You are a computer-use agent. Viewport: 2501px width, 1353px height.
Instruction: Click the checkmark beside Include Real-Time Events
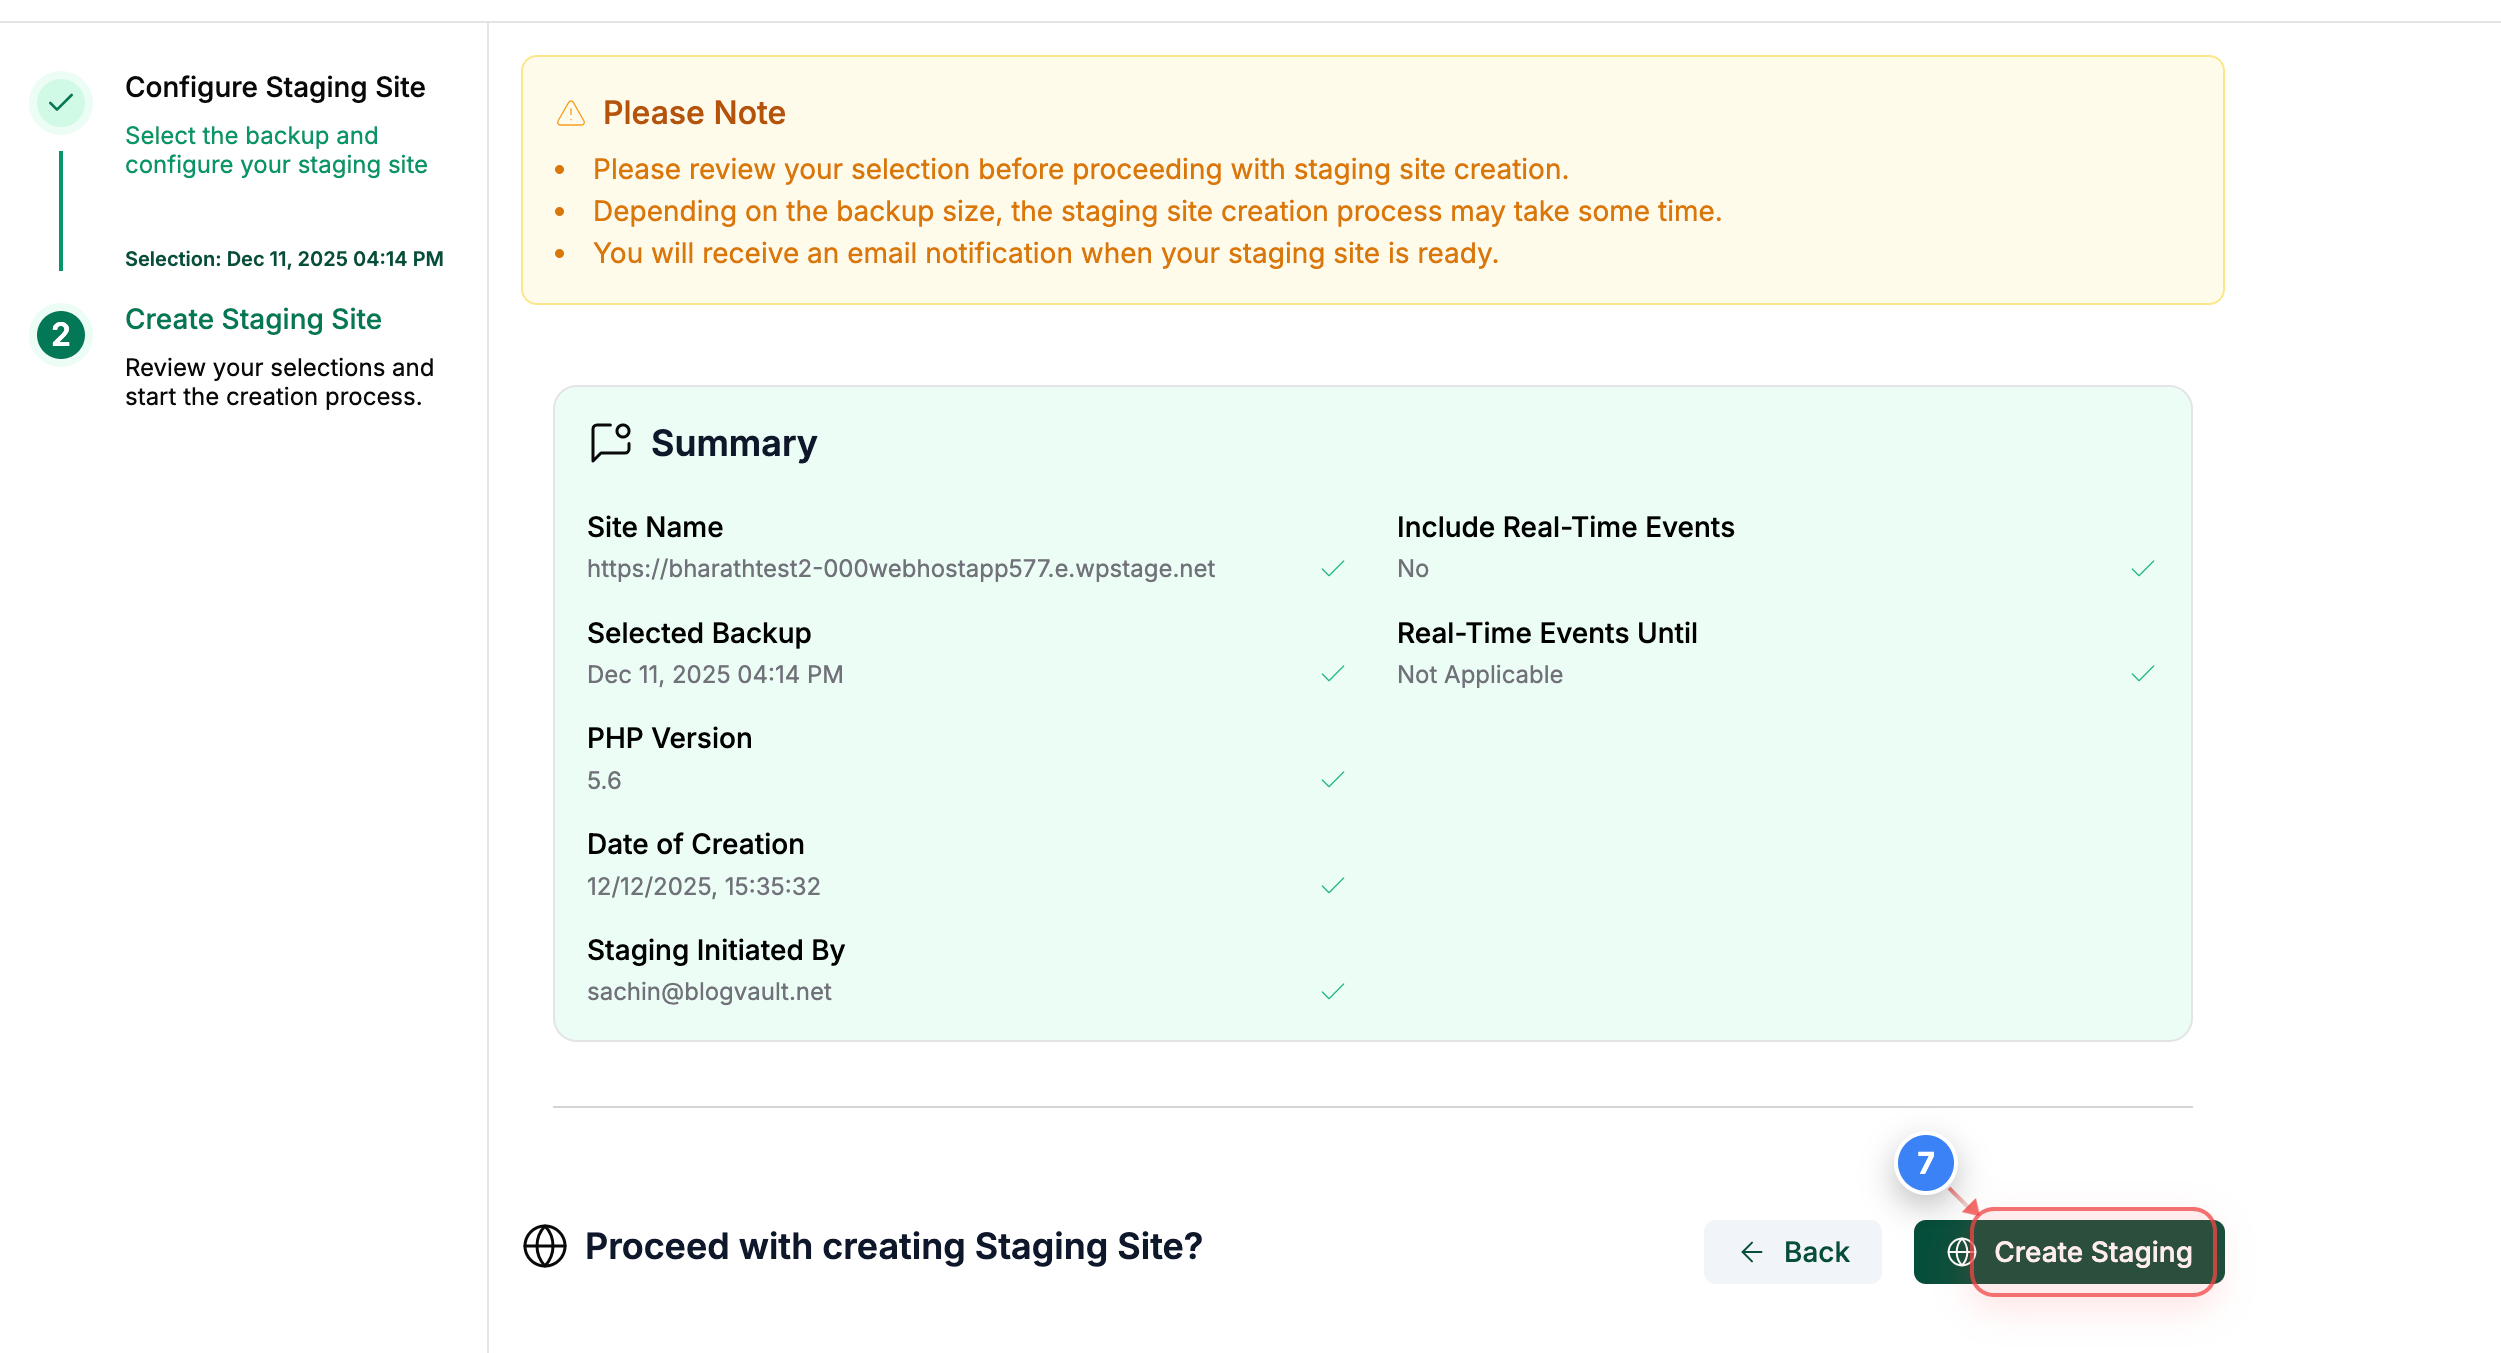2145,568
